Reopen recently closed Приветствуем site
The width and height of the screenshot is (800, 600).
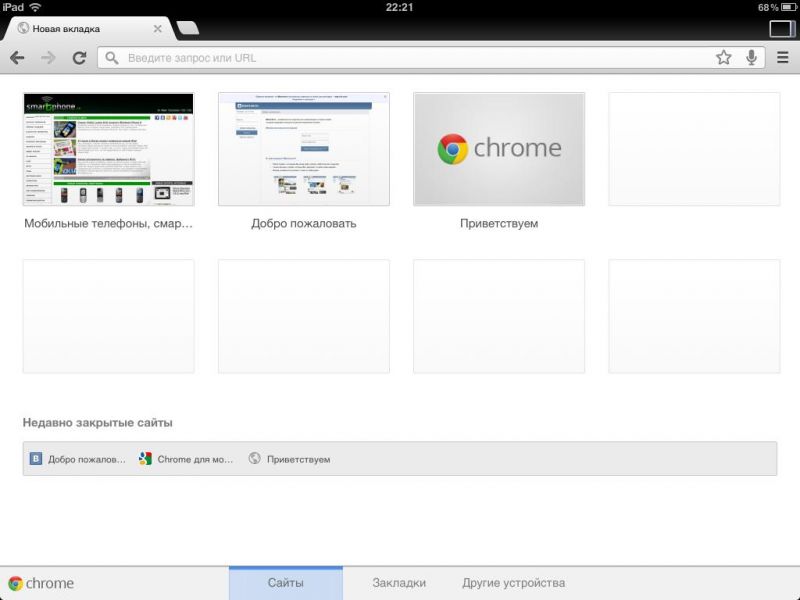pyautogui.click(x=290, y=459)
